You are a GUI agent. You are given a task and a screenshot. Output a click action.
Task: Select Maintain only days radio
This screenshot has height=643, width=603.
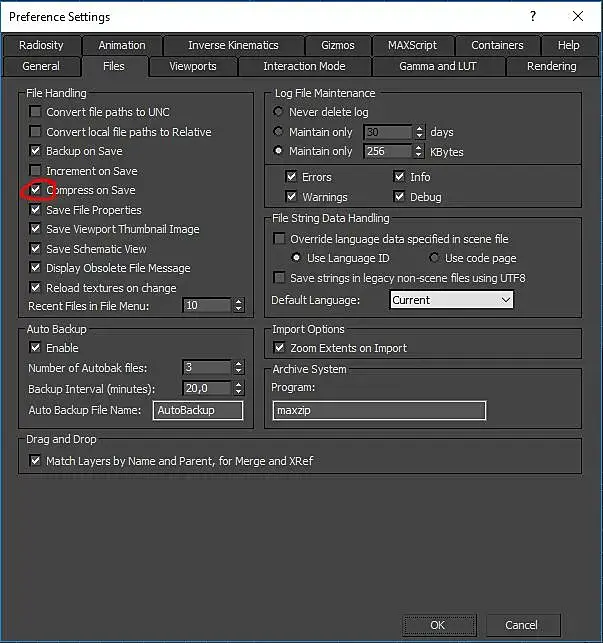[278, 132]
